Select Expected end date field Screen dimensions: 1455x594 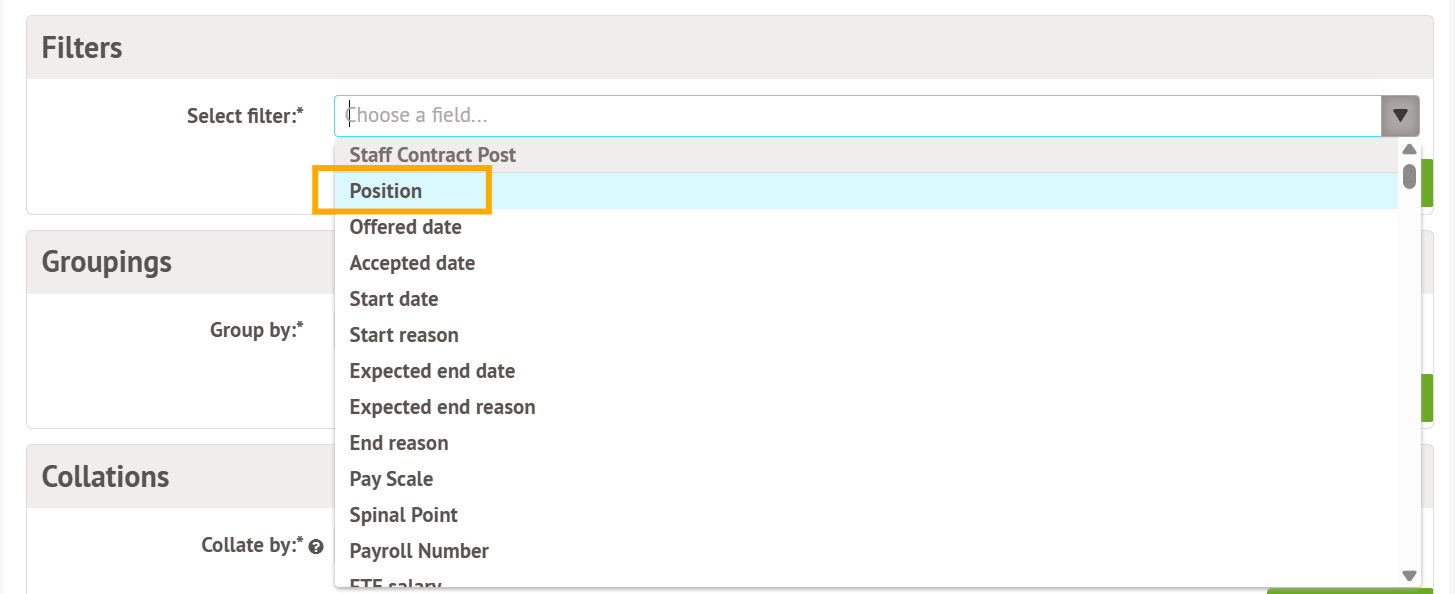pyautogui.click(x=432, y=371)
